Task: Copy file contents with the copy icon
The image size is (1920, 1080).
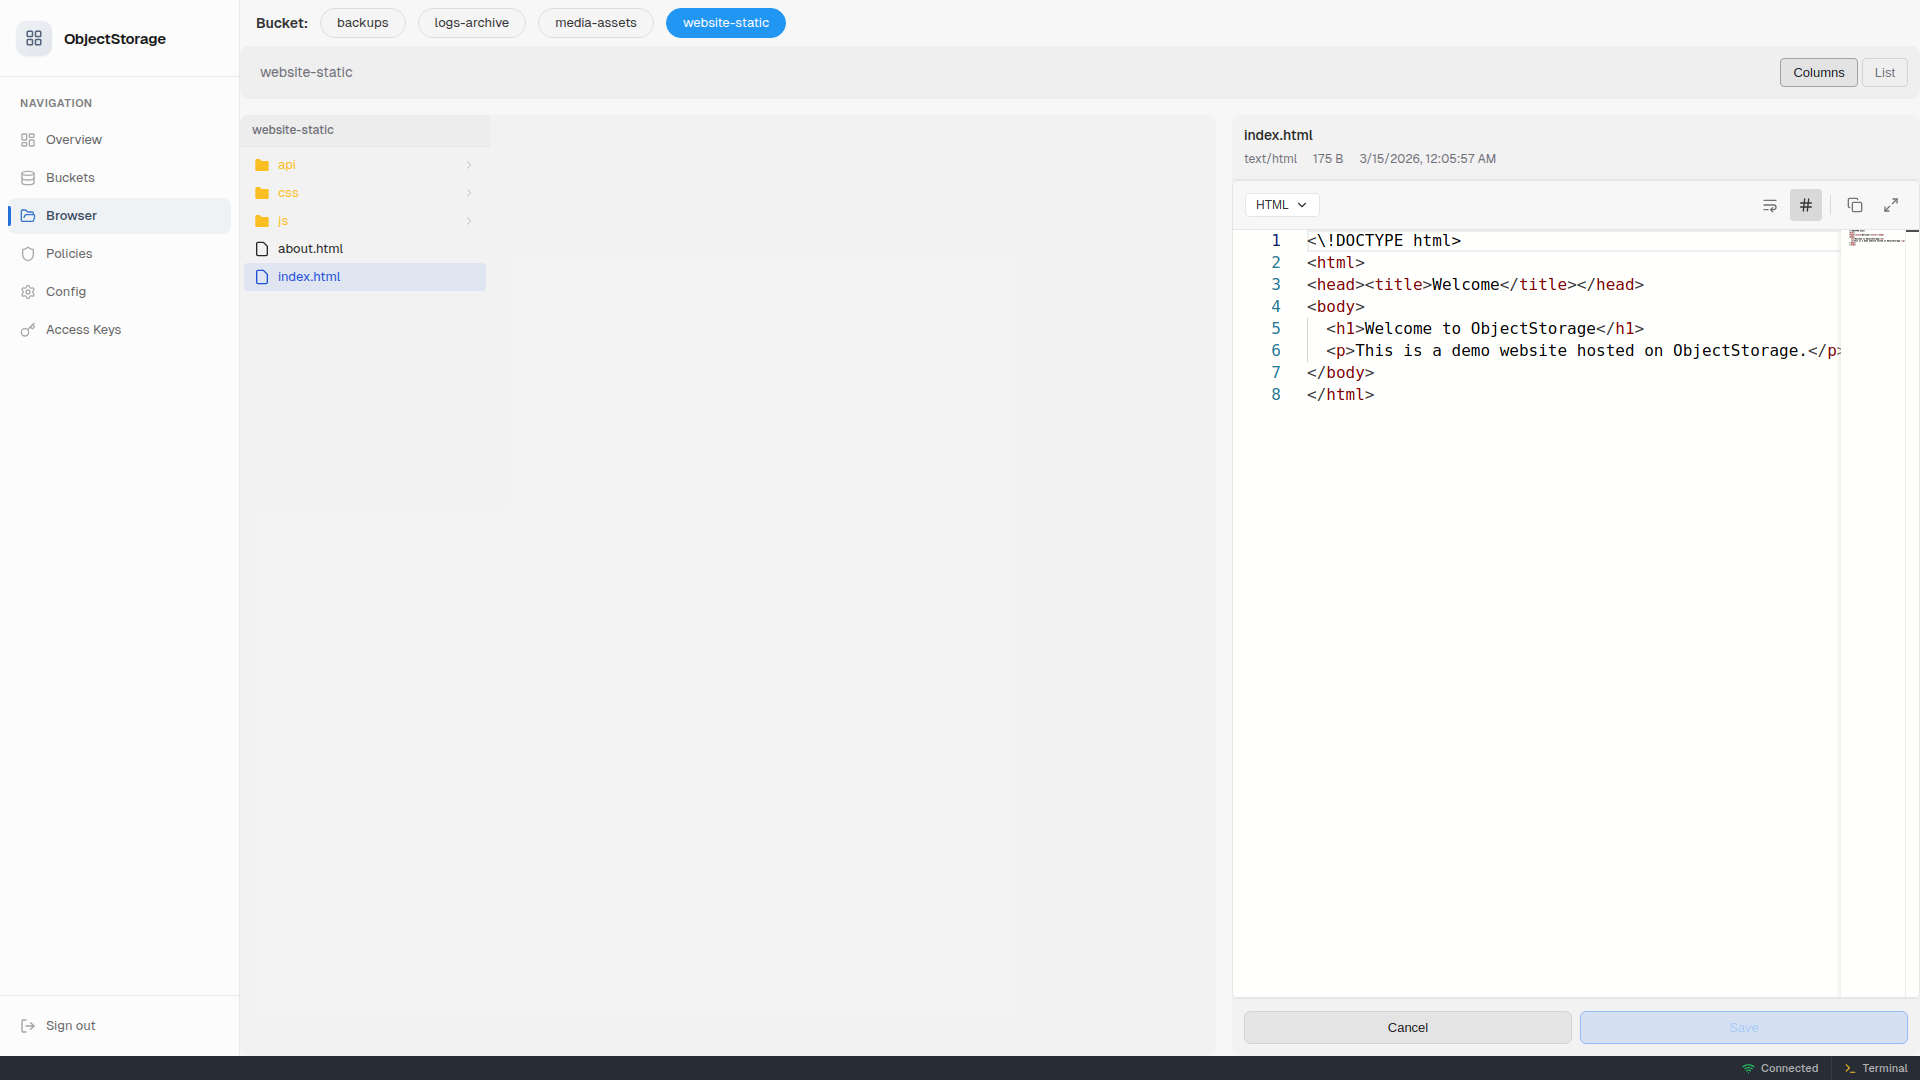Action: click(1854, 205)
